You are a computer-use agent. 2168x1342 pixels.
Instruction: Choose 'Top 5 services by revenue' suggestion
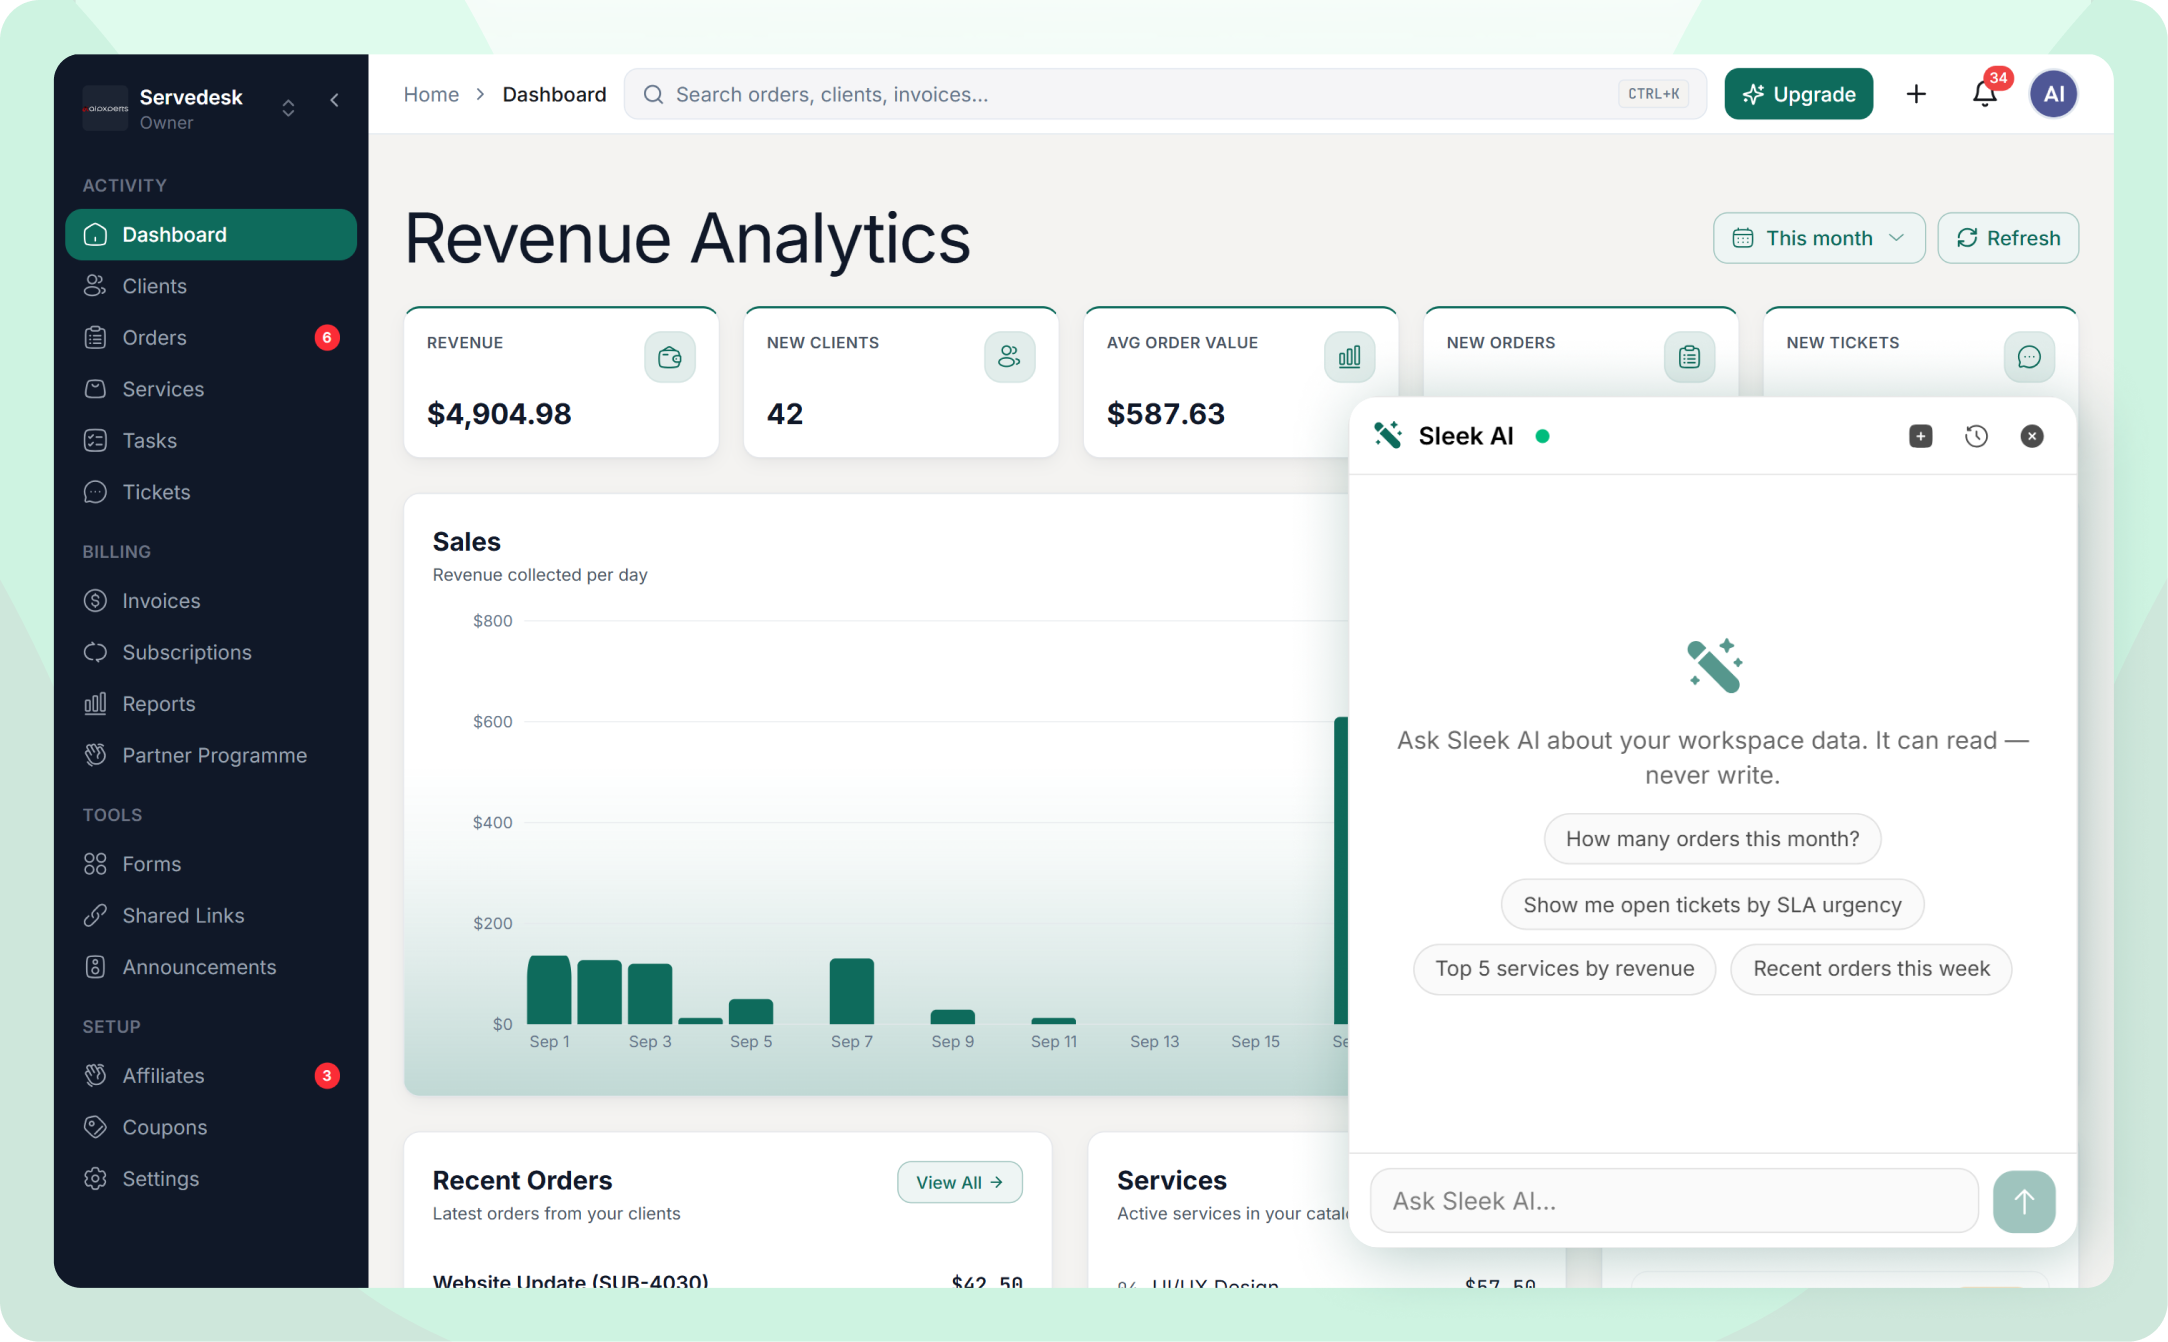coord(1564,969)
